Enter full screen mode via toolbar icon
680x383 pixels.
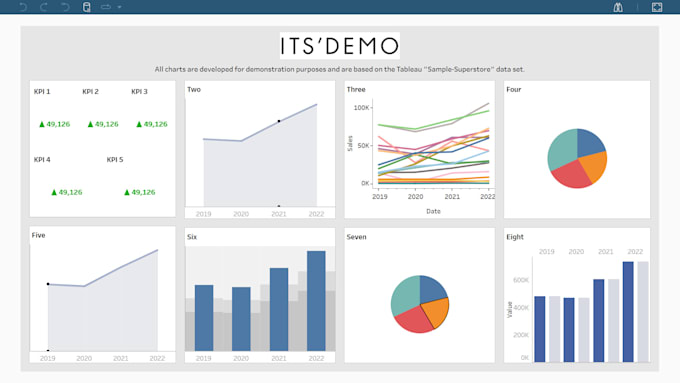click(657, 7)
